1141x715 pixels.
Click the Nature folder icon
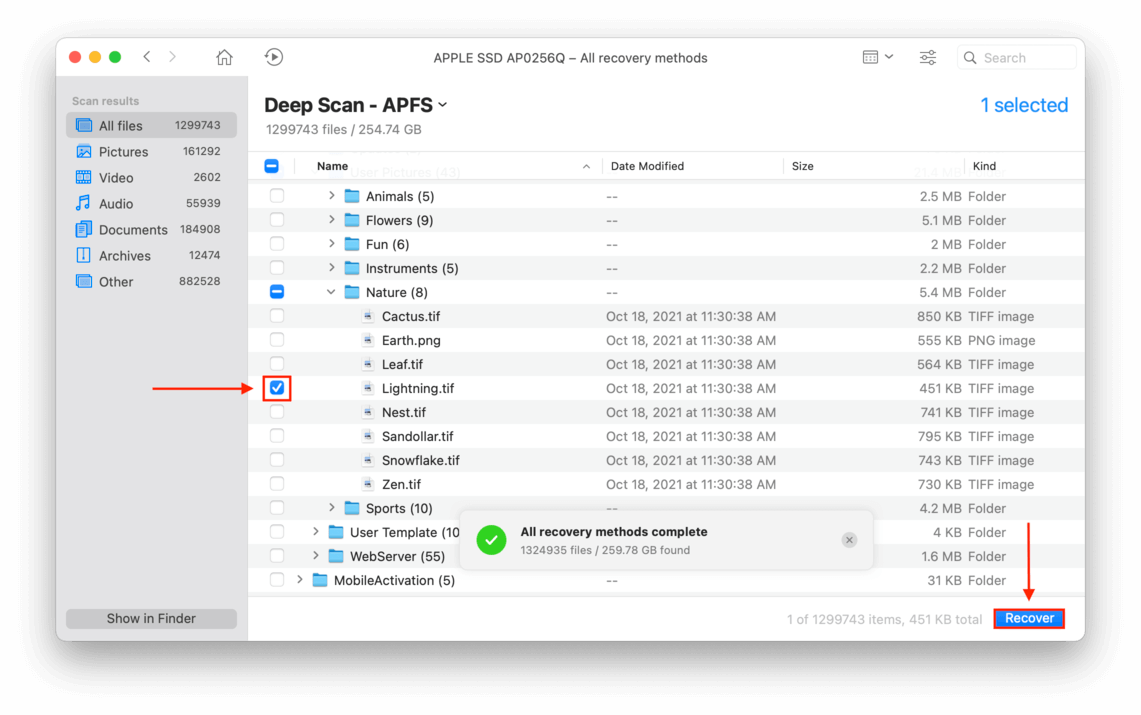coord(352,292)
